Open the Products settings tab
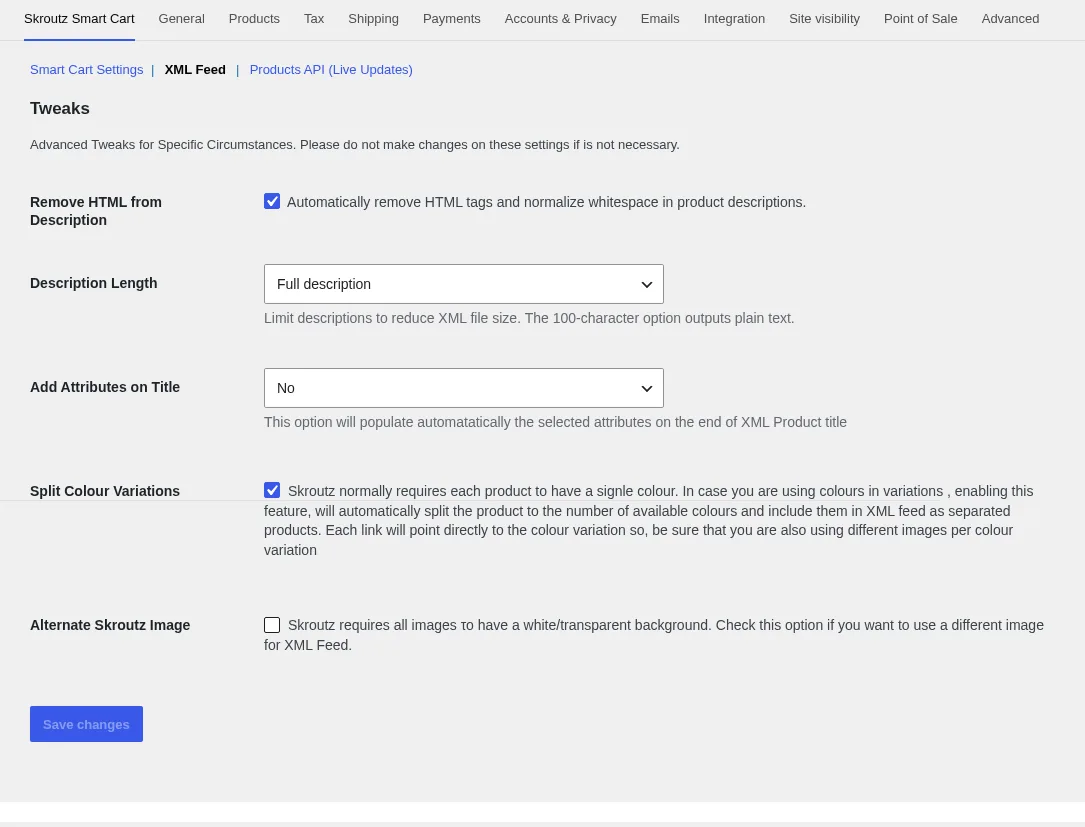Viewport: 1085px width, 827px height. (254, 19)
